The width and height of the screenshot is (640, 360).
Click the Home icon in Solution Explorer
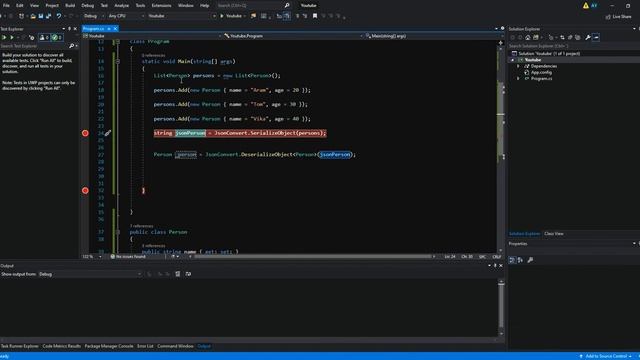click(528, 37)
